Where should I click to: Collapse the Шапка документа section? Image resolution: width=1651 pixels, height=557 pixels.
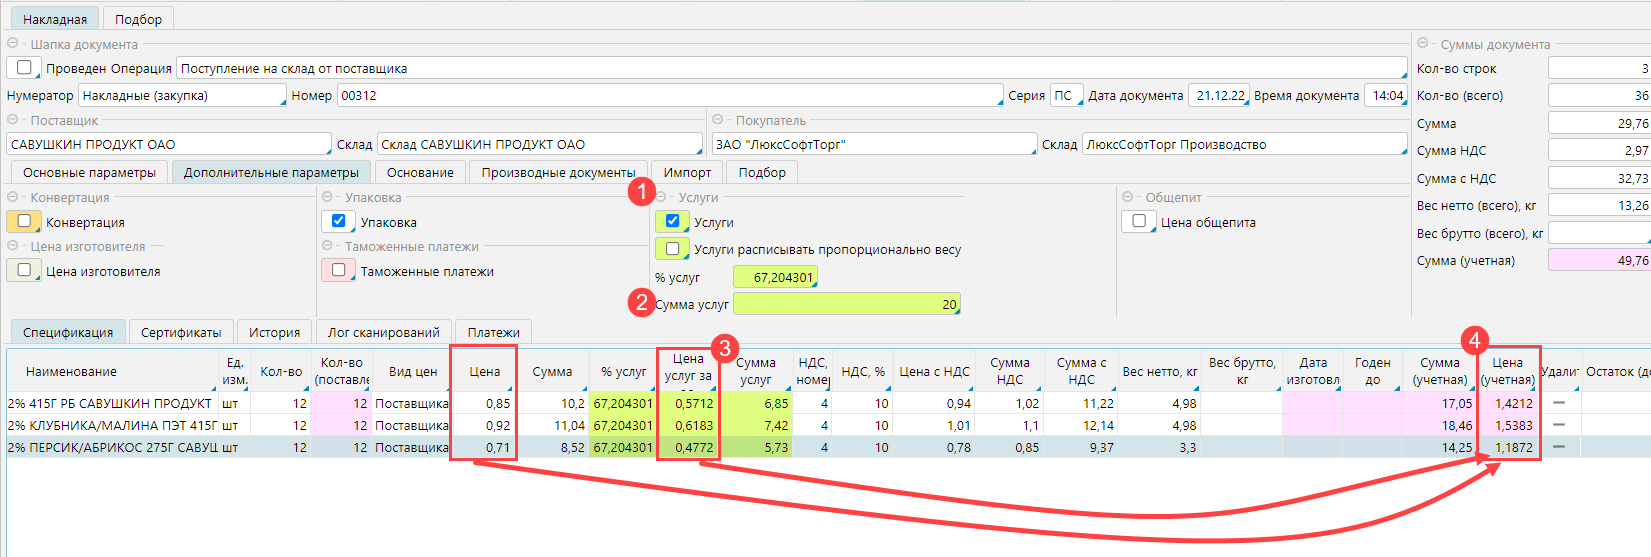pyautogui.click(x=13, y=44)
